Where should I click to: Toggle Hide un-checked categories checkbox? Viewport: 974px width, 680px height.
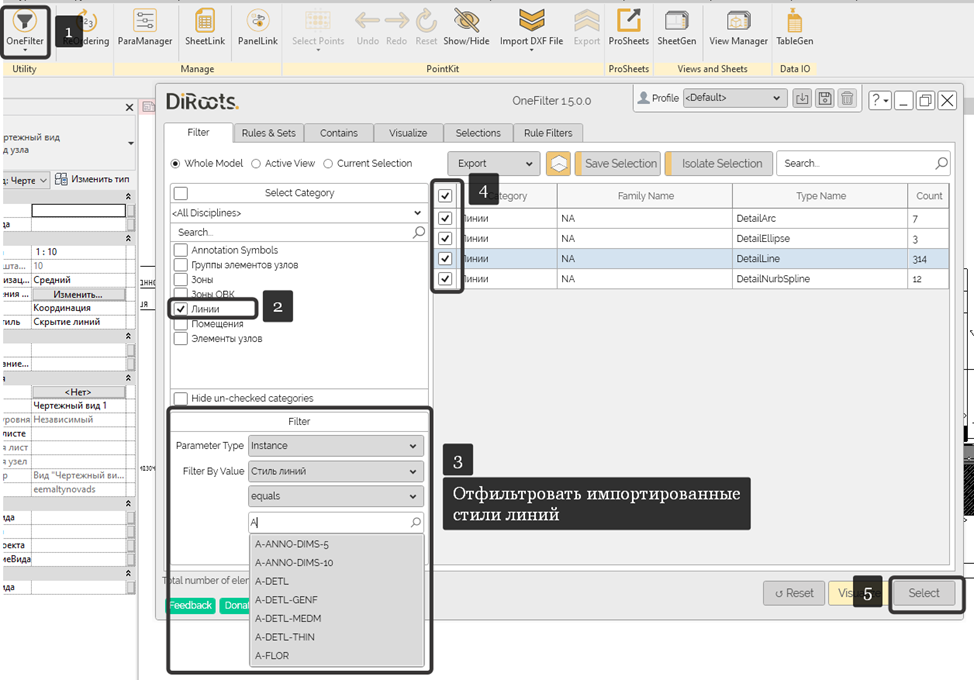tap(181, 398)
